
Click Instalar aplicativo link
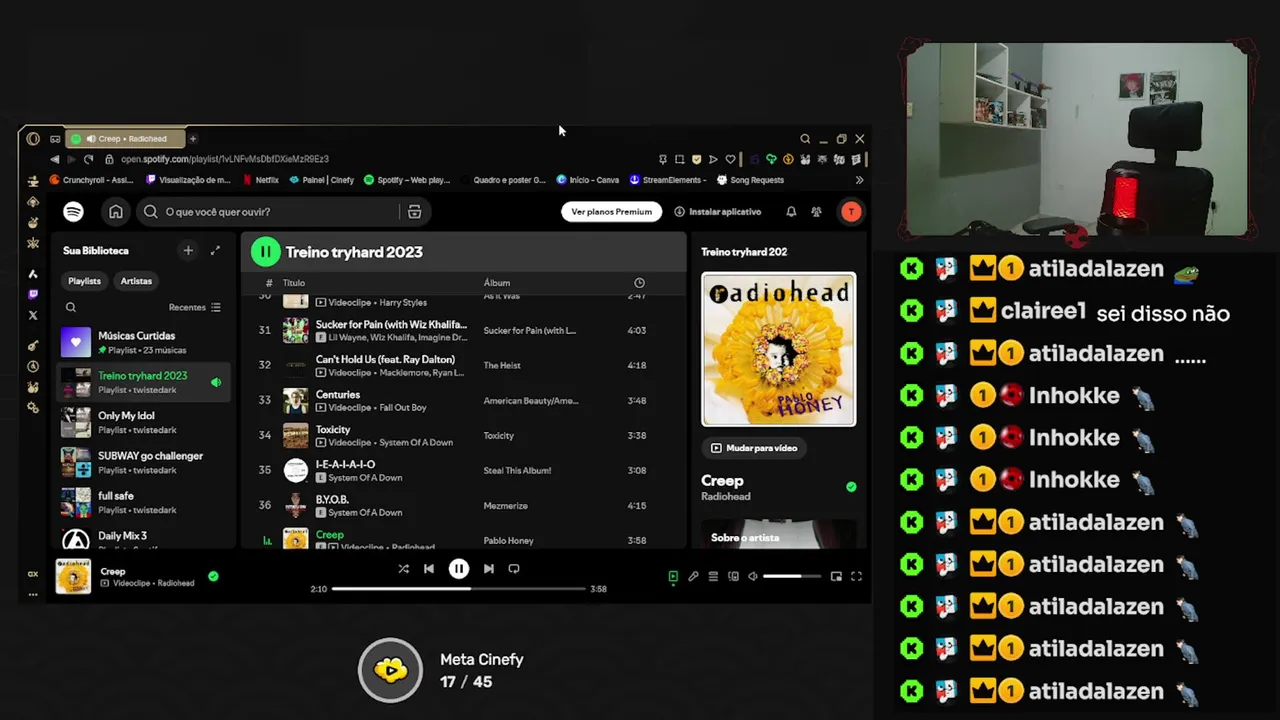click(717, 211)
